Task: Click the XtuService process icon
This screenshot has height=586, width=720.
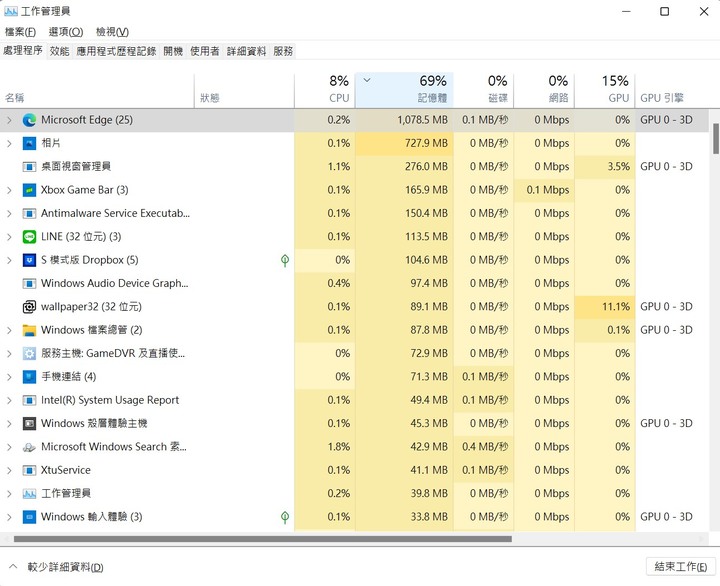Action: click(29, 470)
